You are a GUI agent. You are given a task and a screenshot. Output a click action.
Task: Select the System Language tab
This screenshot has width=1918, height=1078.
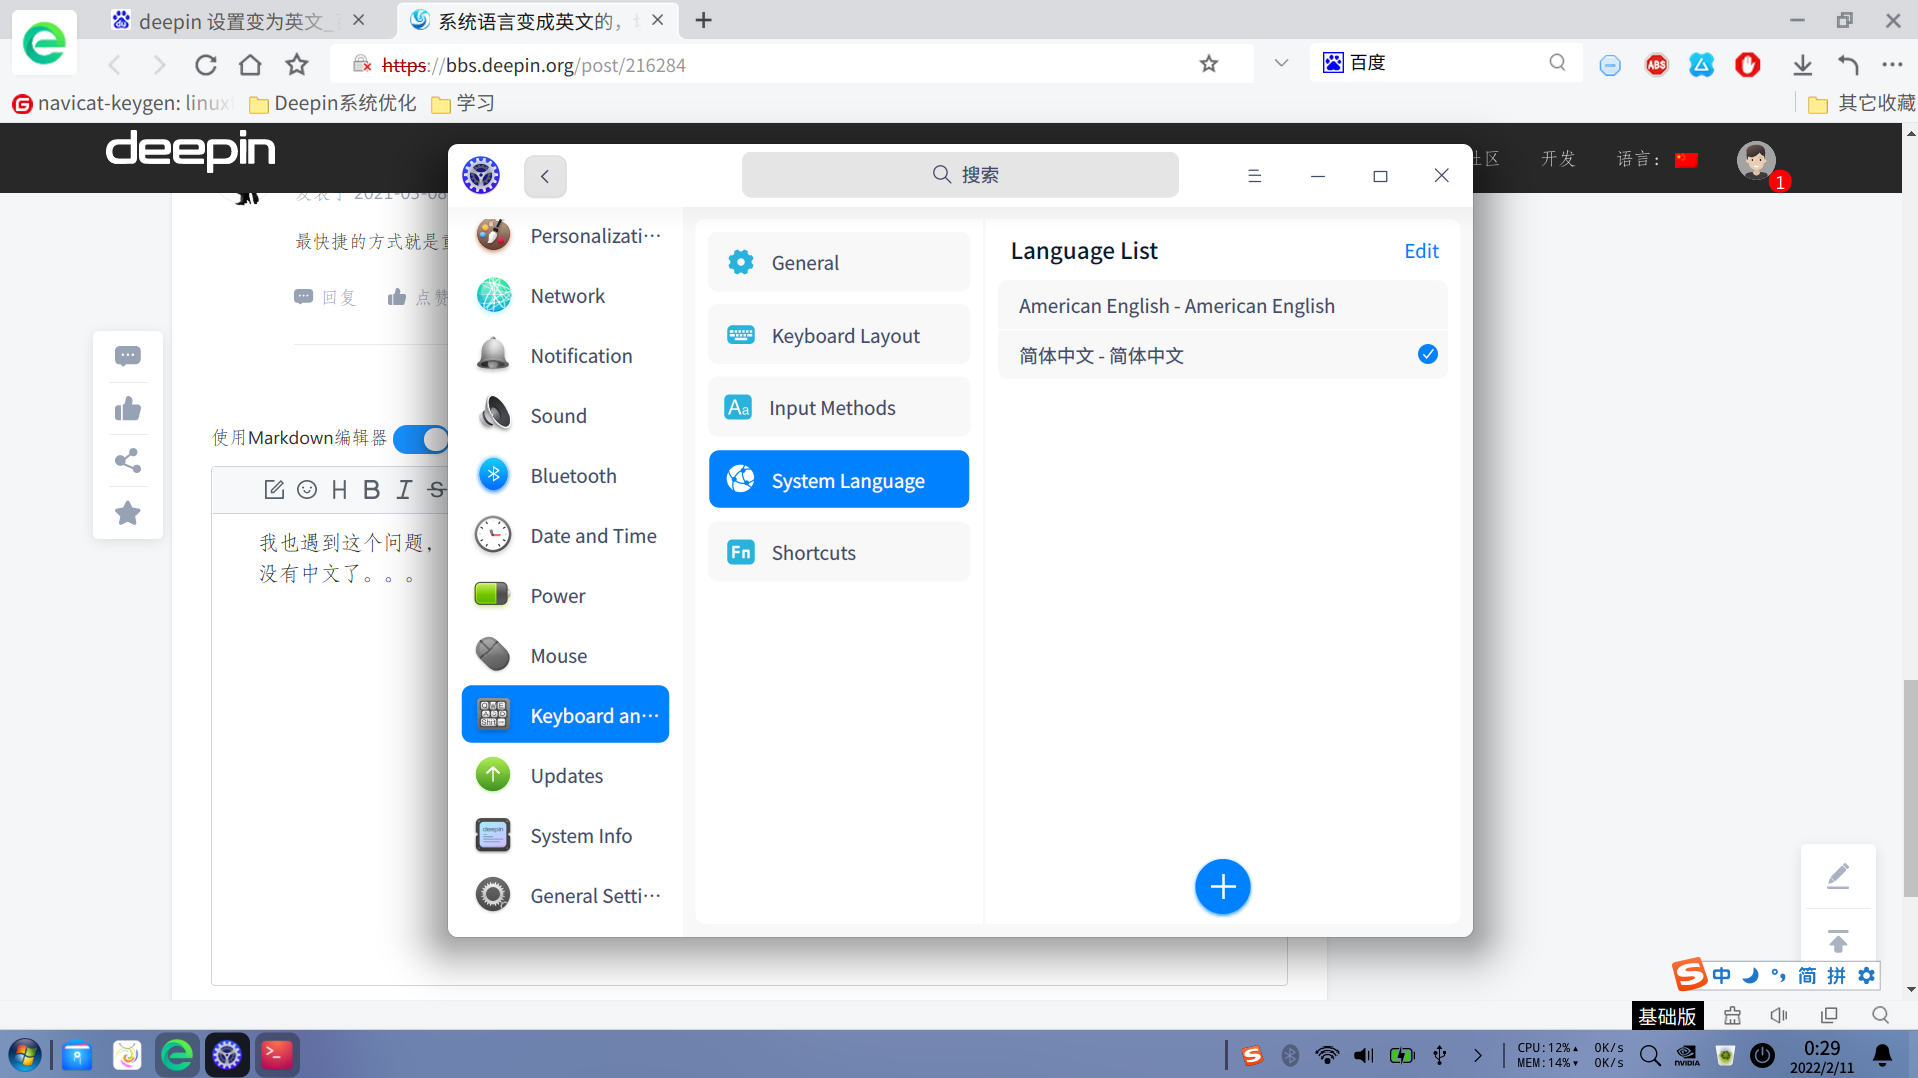point(839,480)
